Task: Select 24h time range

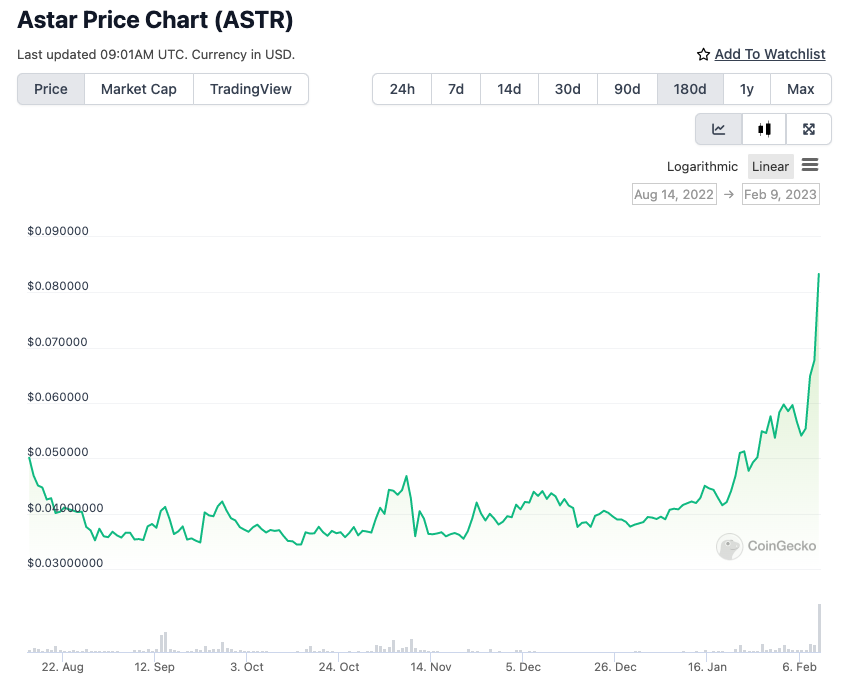Action: coord(402,89)
